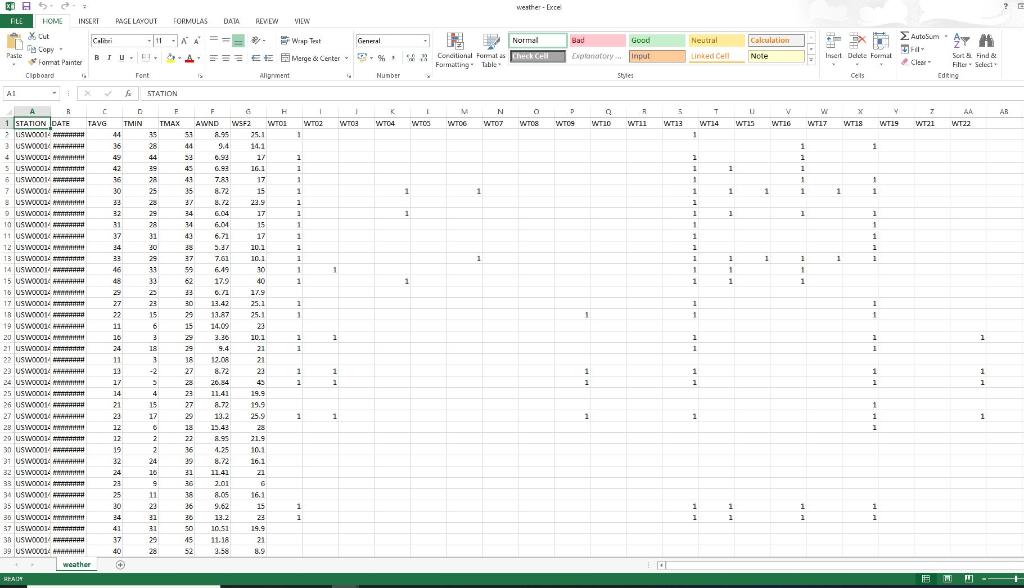Open the General number format dropdown
This screenshot has width=1024, height=588.
(425, 40)
